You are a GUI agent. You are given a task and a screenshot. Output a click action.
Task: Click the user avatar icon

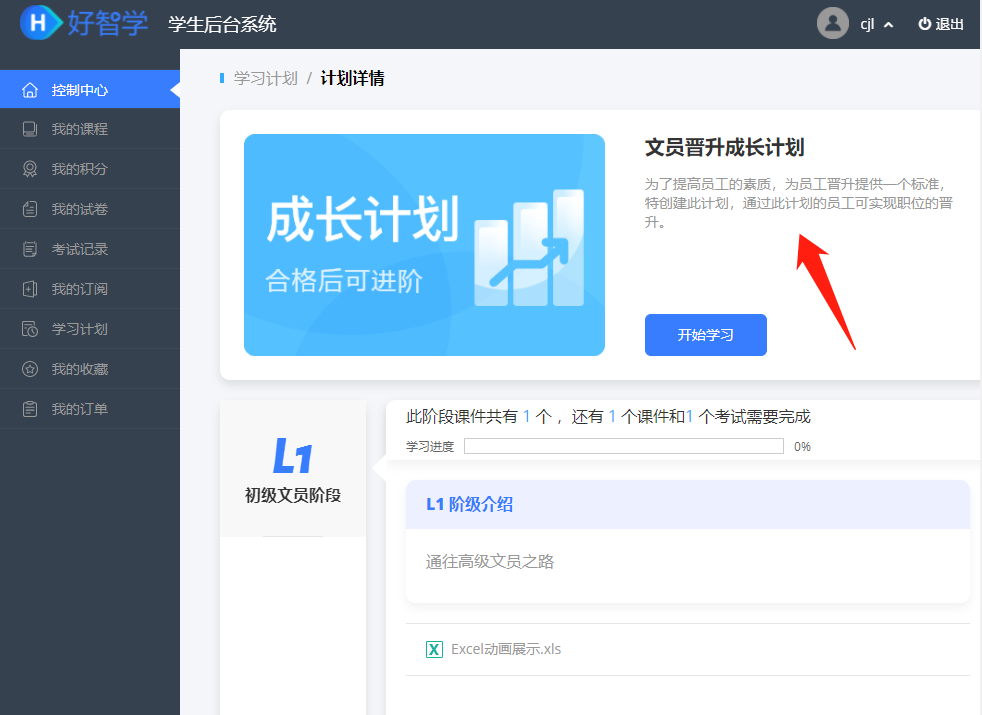pyautogui.click(x=832, y=24)
